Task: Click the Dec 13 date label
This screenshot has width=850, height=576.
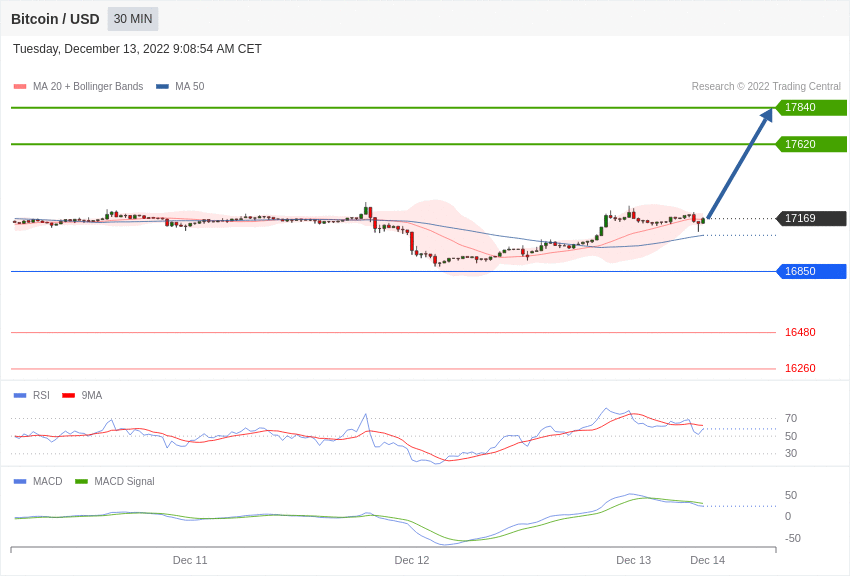Action: 633,560
